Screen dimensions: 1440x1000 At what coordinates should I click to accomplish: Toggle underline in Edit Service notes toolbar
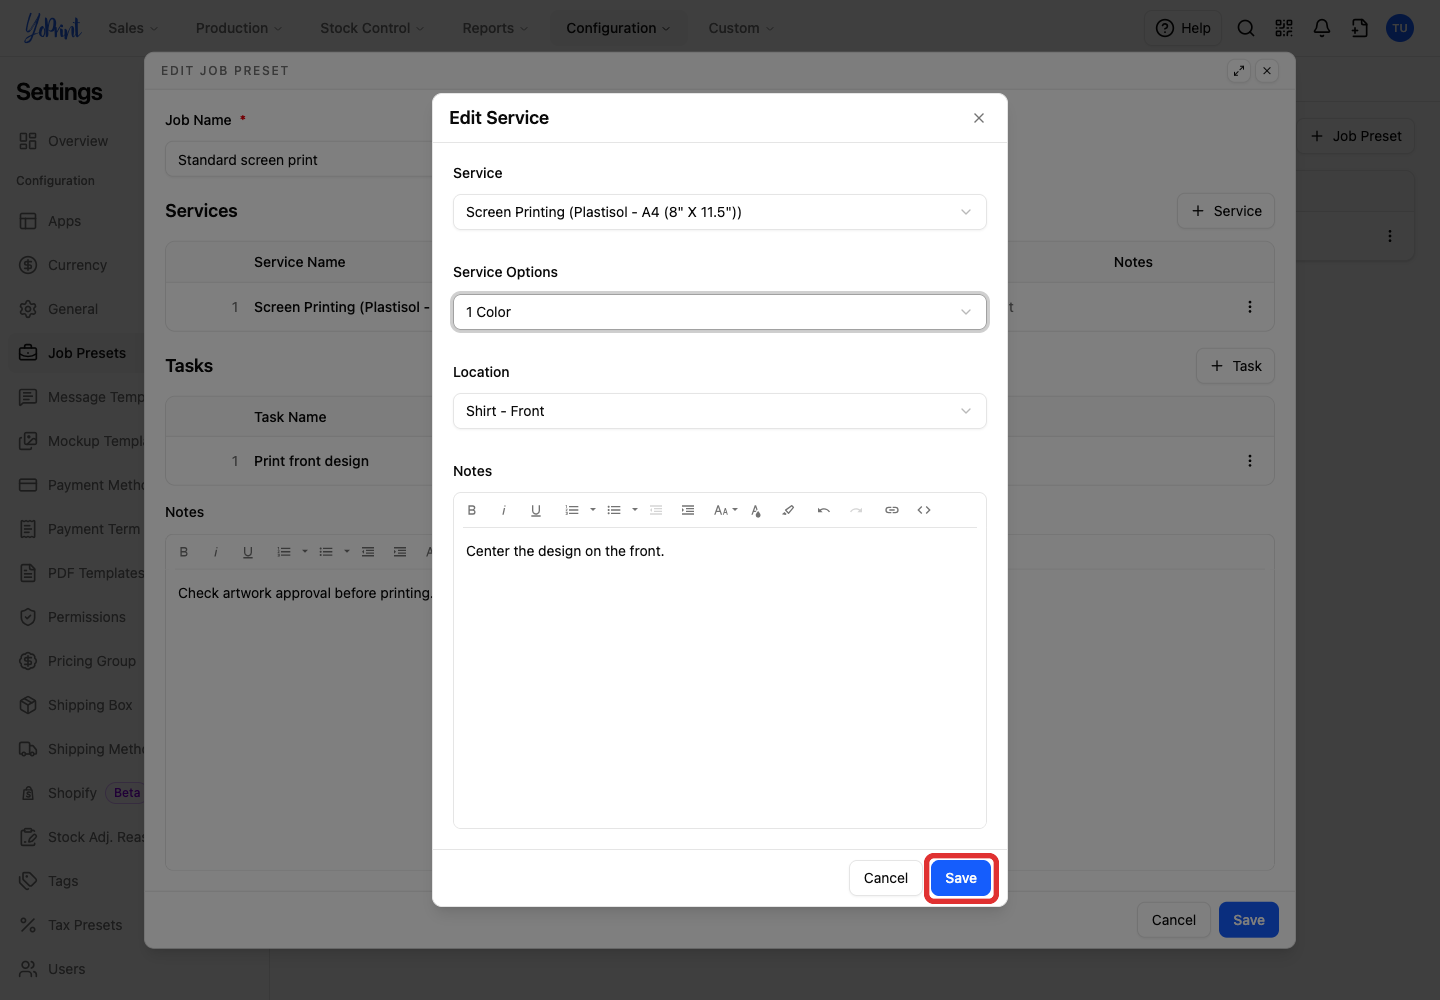pyautogui.click(x=536, y=510)
